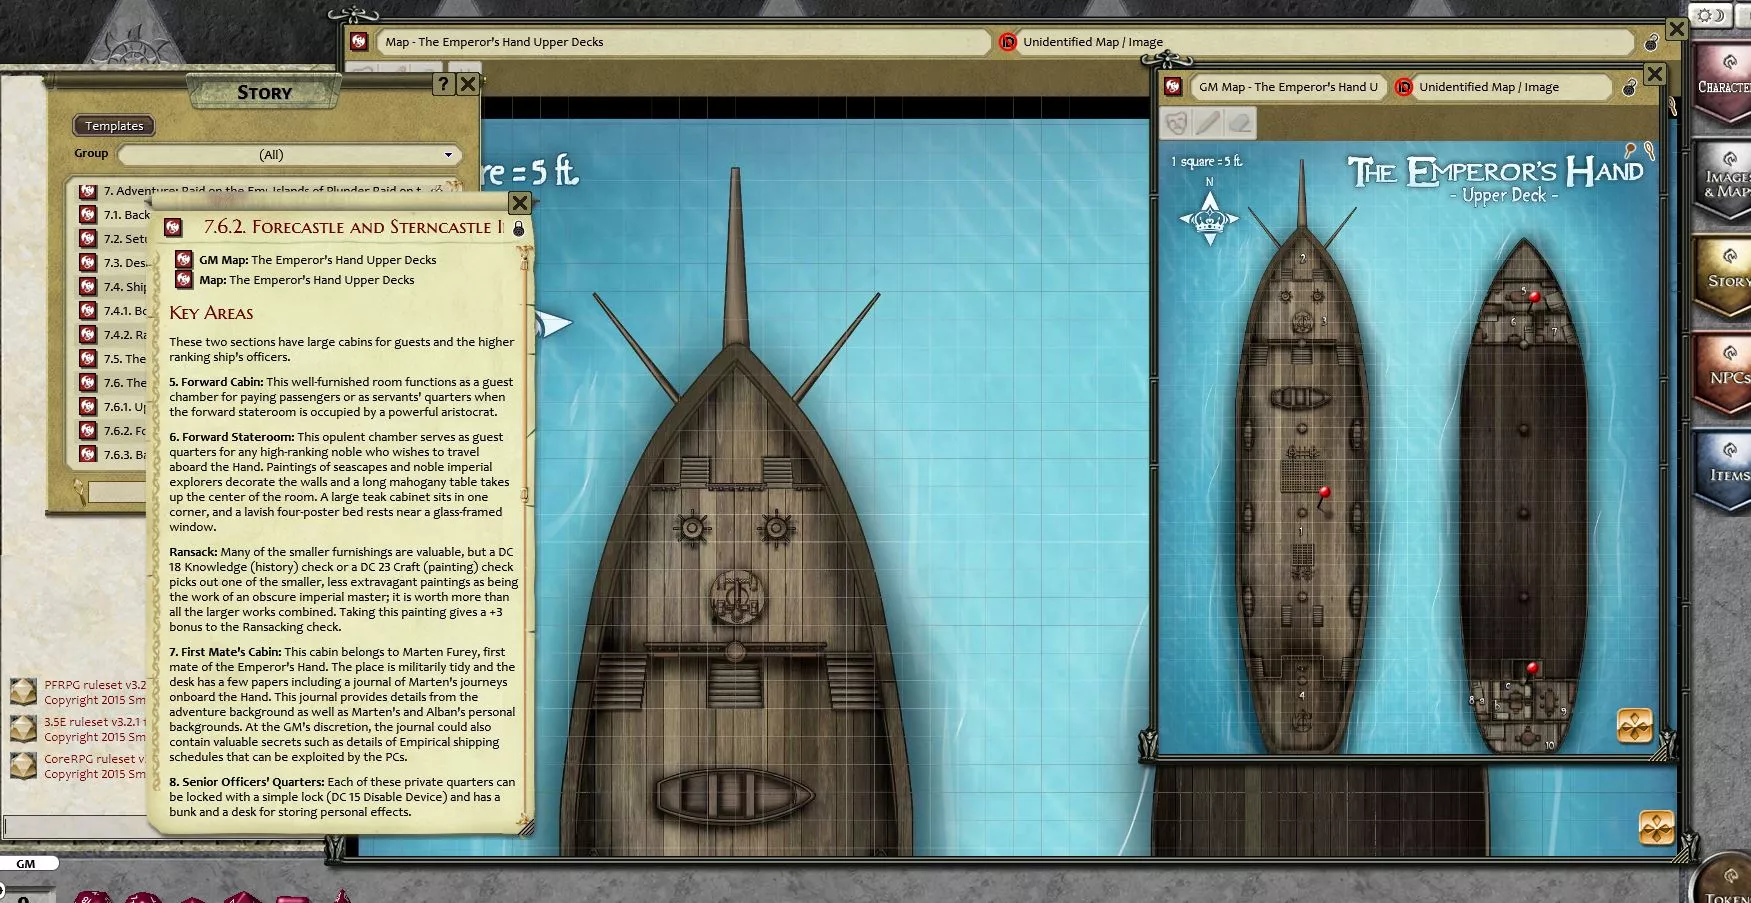Click the Templates button

pyautogui.click(x=114, y=126)
